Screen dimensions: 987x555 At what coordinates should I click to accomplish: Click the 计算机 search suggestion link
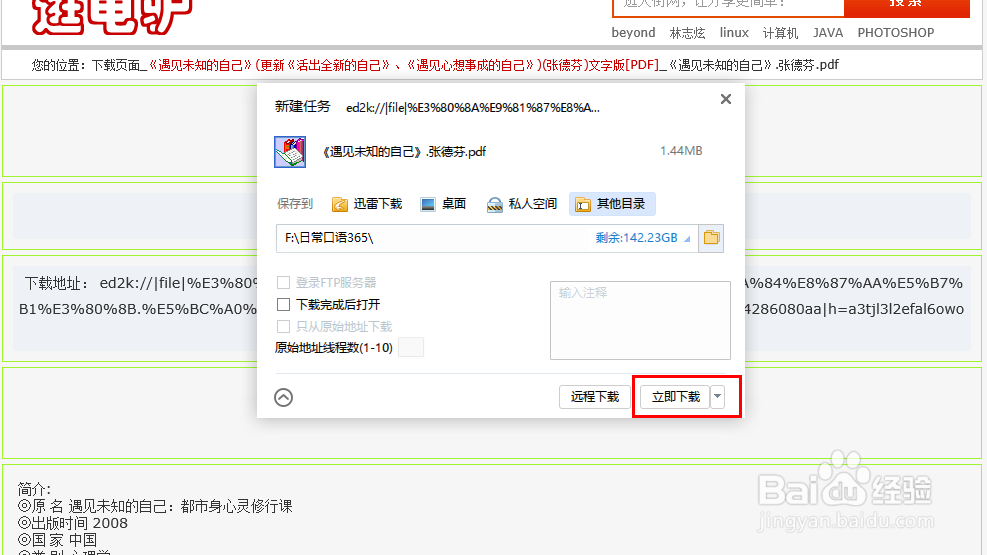[781, 33]
